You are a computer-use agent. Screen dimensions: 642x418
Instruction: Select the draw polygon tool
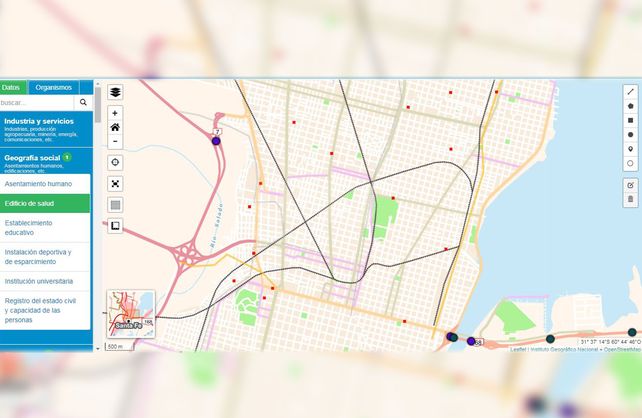[631, 106]
